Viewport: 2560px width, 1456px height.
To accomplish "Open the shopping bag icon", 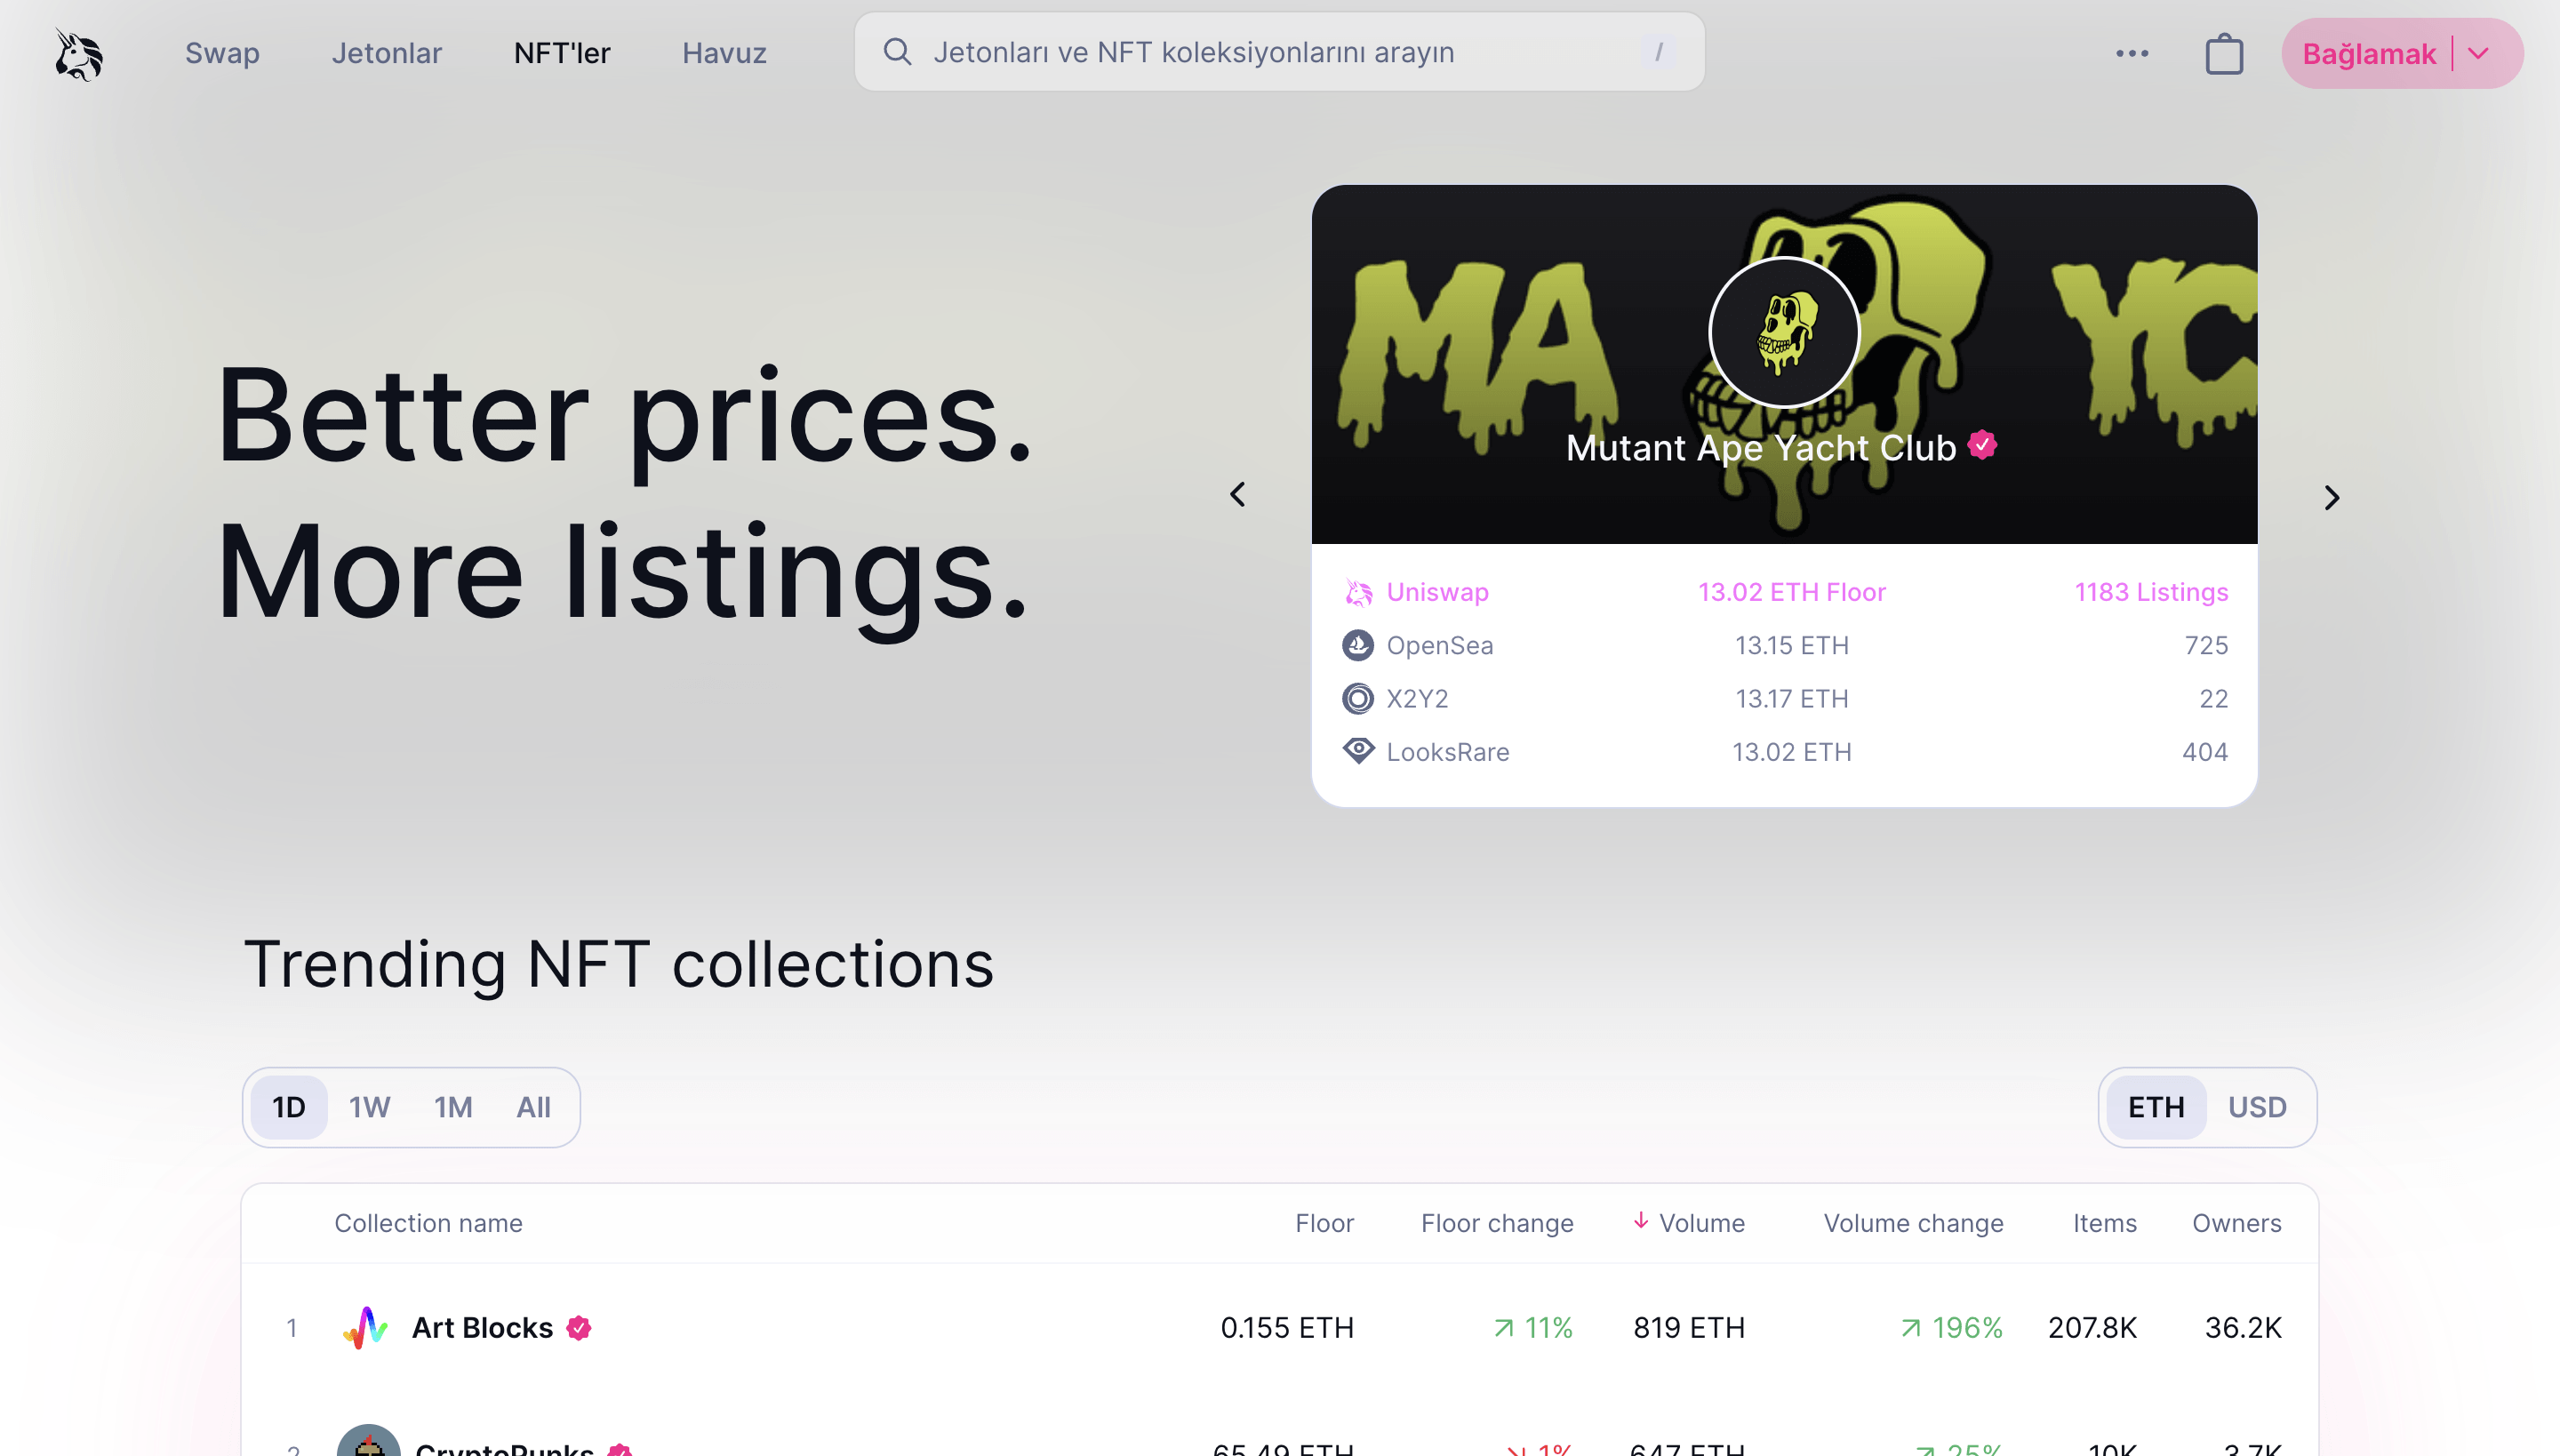I will coord(2223,54).
